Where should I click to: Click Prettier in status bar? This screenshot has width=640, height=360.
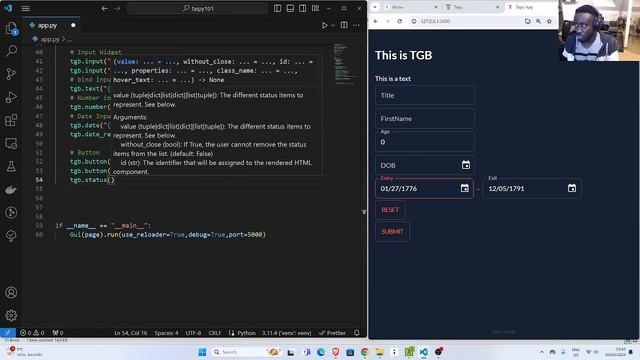point(332,333)
